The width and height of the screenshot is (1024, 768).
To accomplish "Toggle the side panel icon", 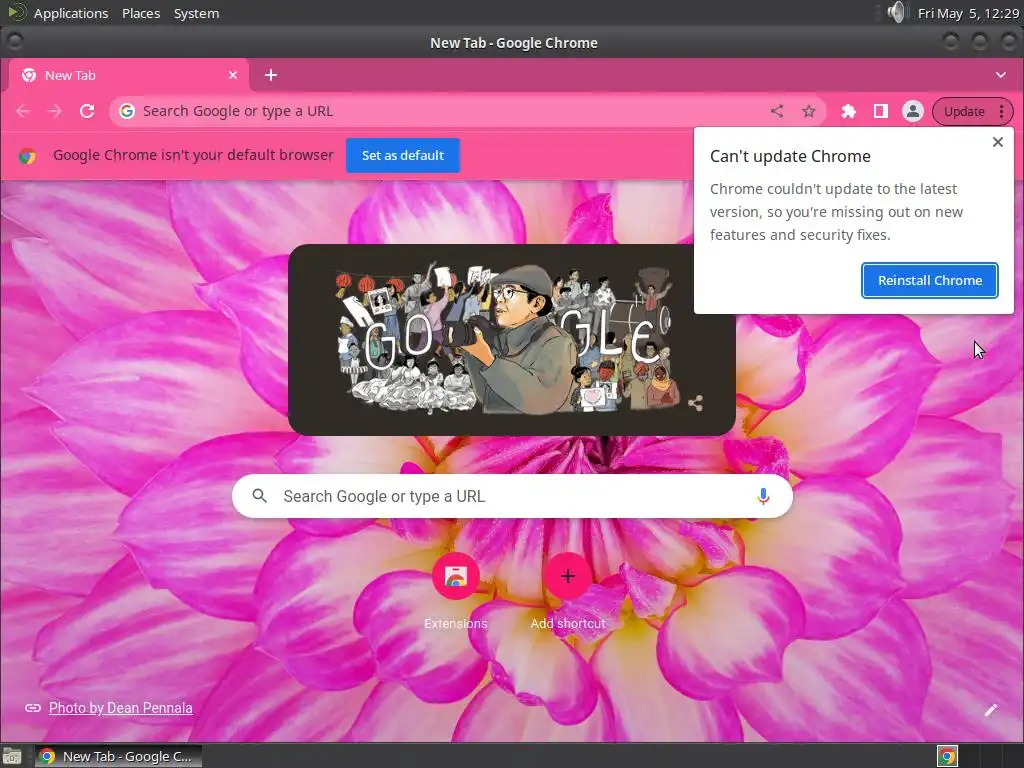I will (x=880, y=111).
